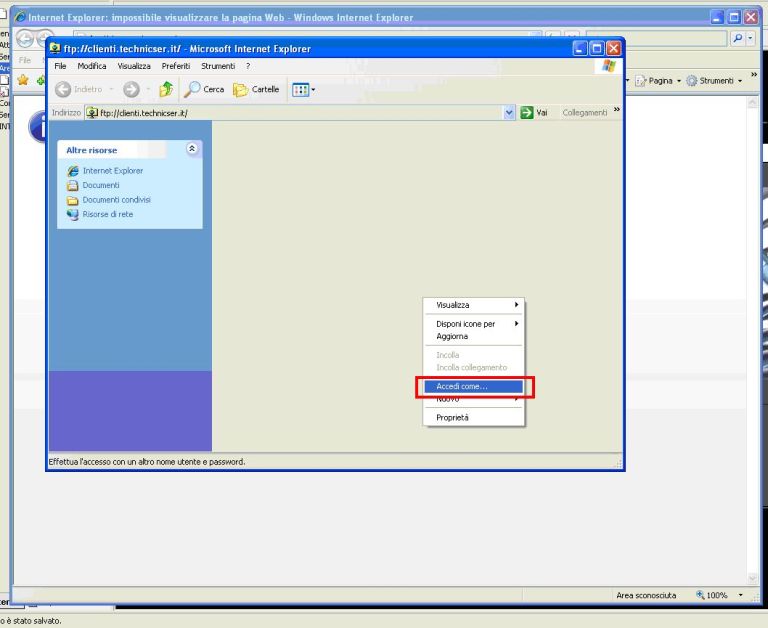Image resolution: width=768 pixels, height=628 pixels.
Task: Click the Indietro back arrow icon
Action: (63, 89)
